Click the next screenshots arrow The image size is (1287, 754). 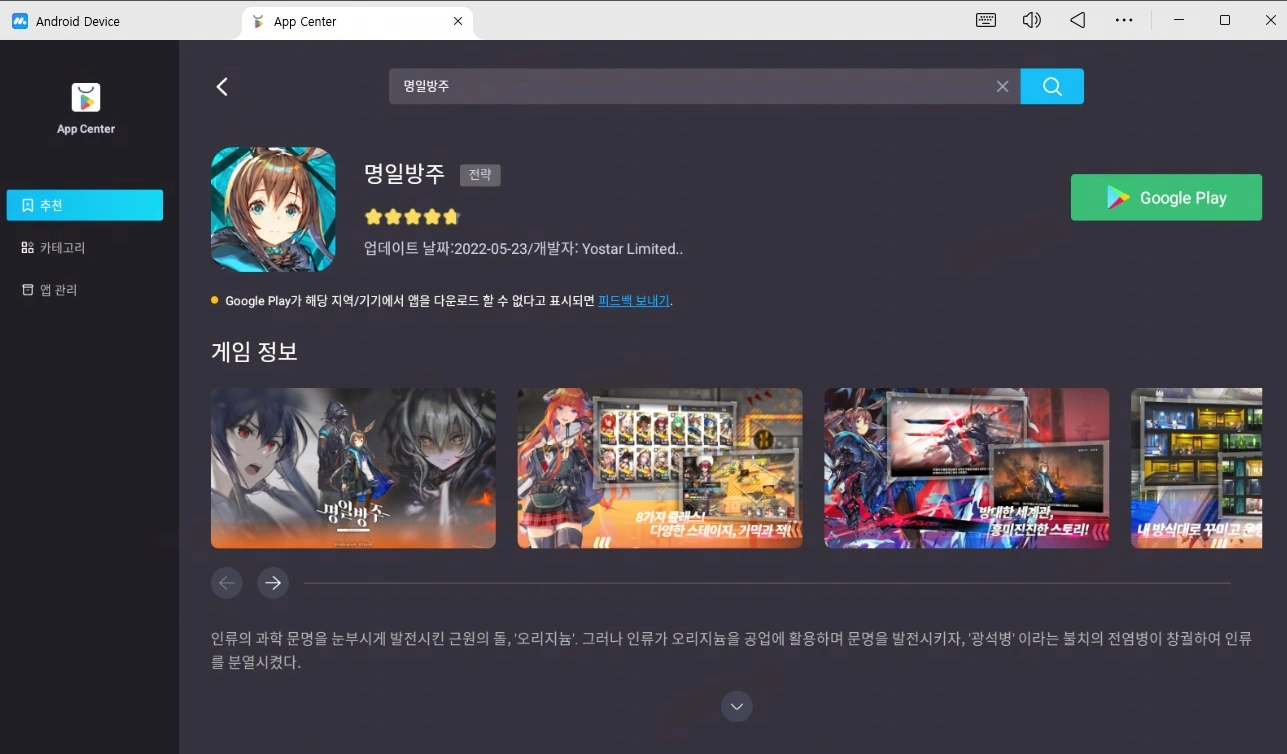click(272, 582)
